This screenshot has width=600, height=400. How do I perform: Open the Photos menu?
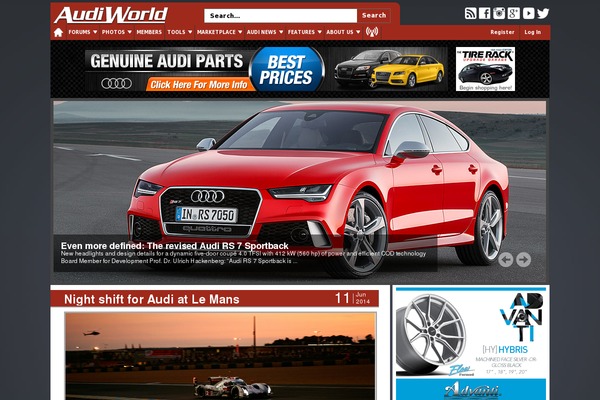pos(113,32)
